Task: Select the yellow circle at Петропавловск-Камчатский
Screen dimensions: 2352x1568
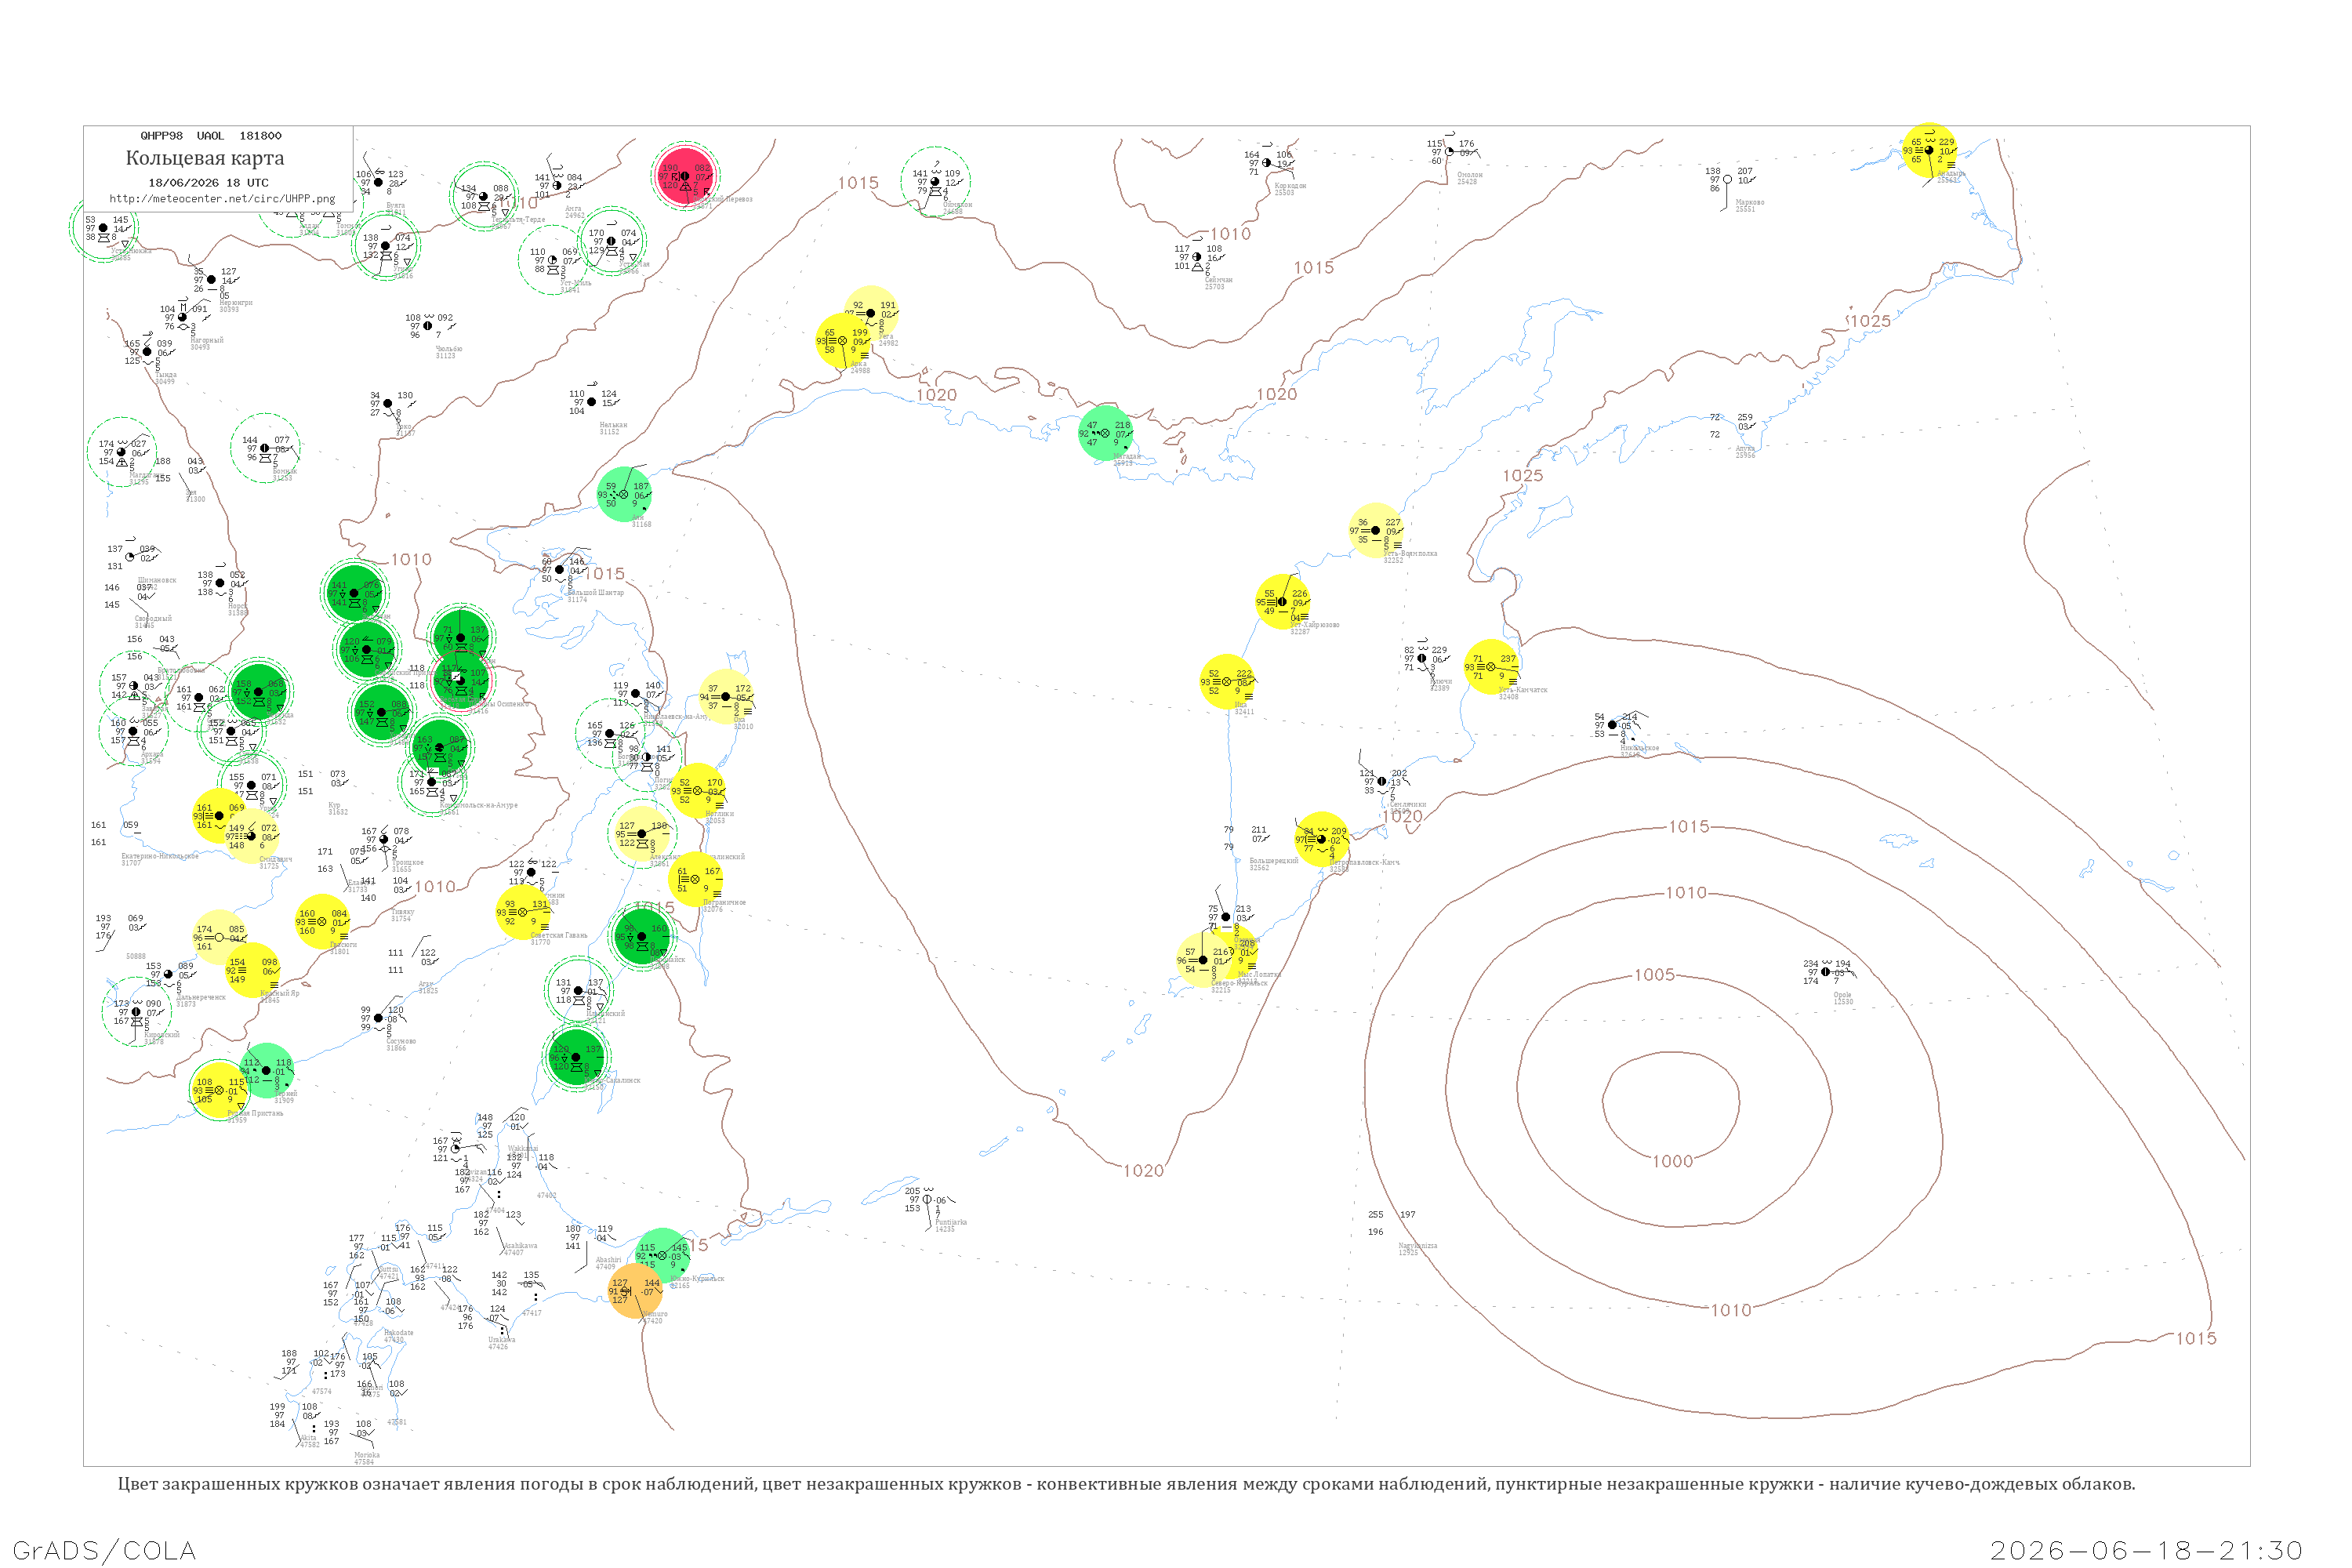Action: point(1322,840)
